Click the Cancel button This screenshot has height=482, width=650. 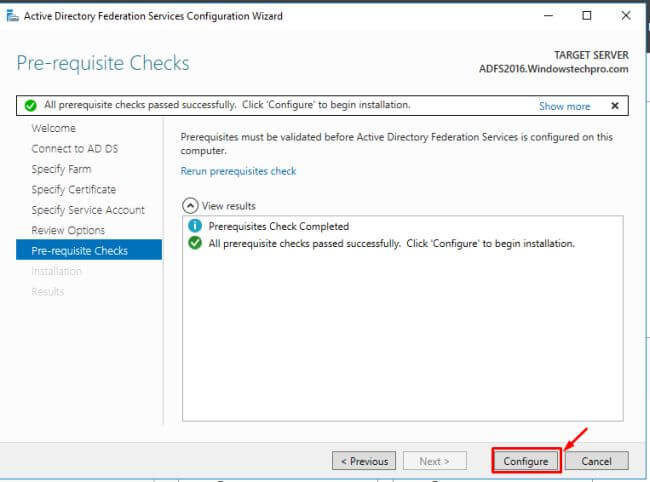click(x=596, y=461)
